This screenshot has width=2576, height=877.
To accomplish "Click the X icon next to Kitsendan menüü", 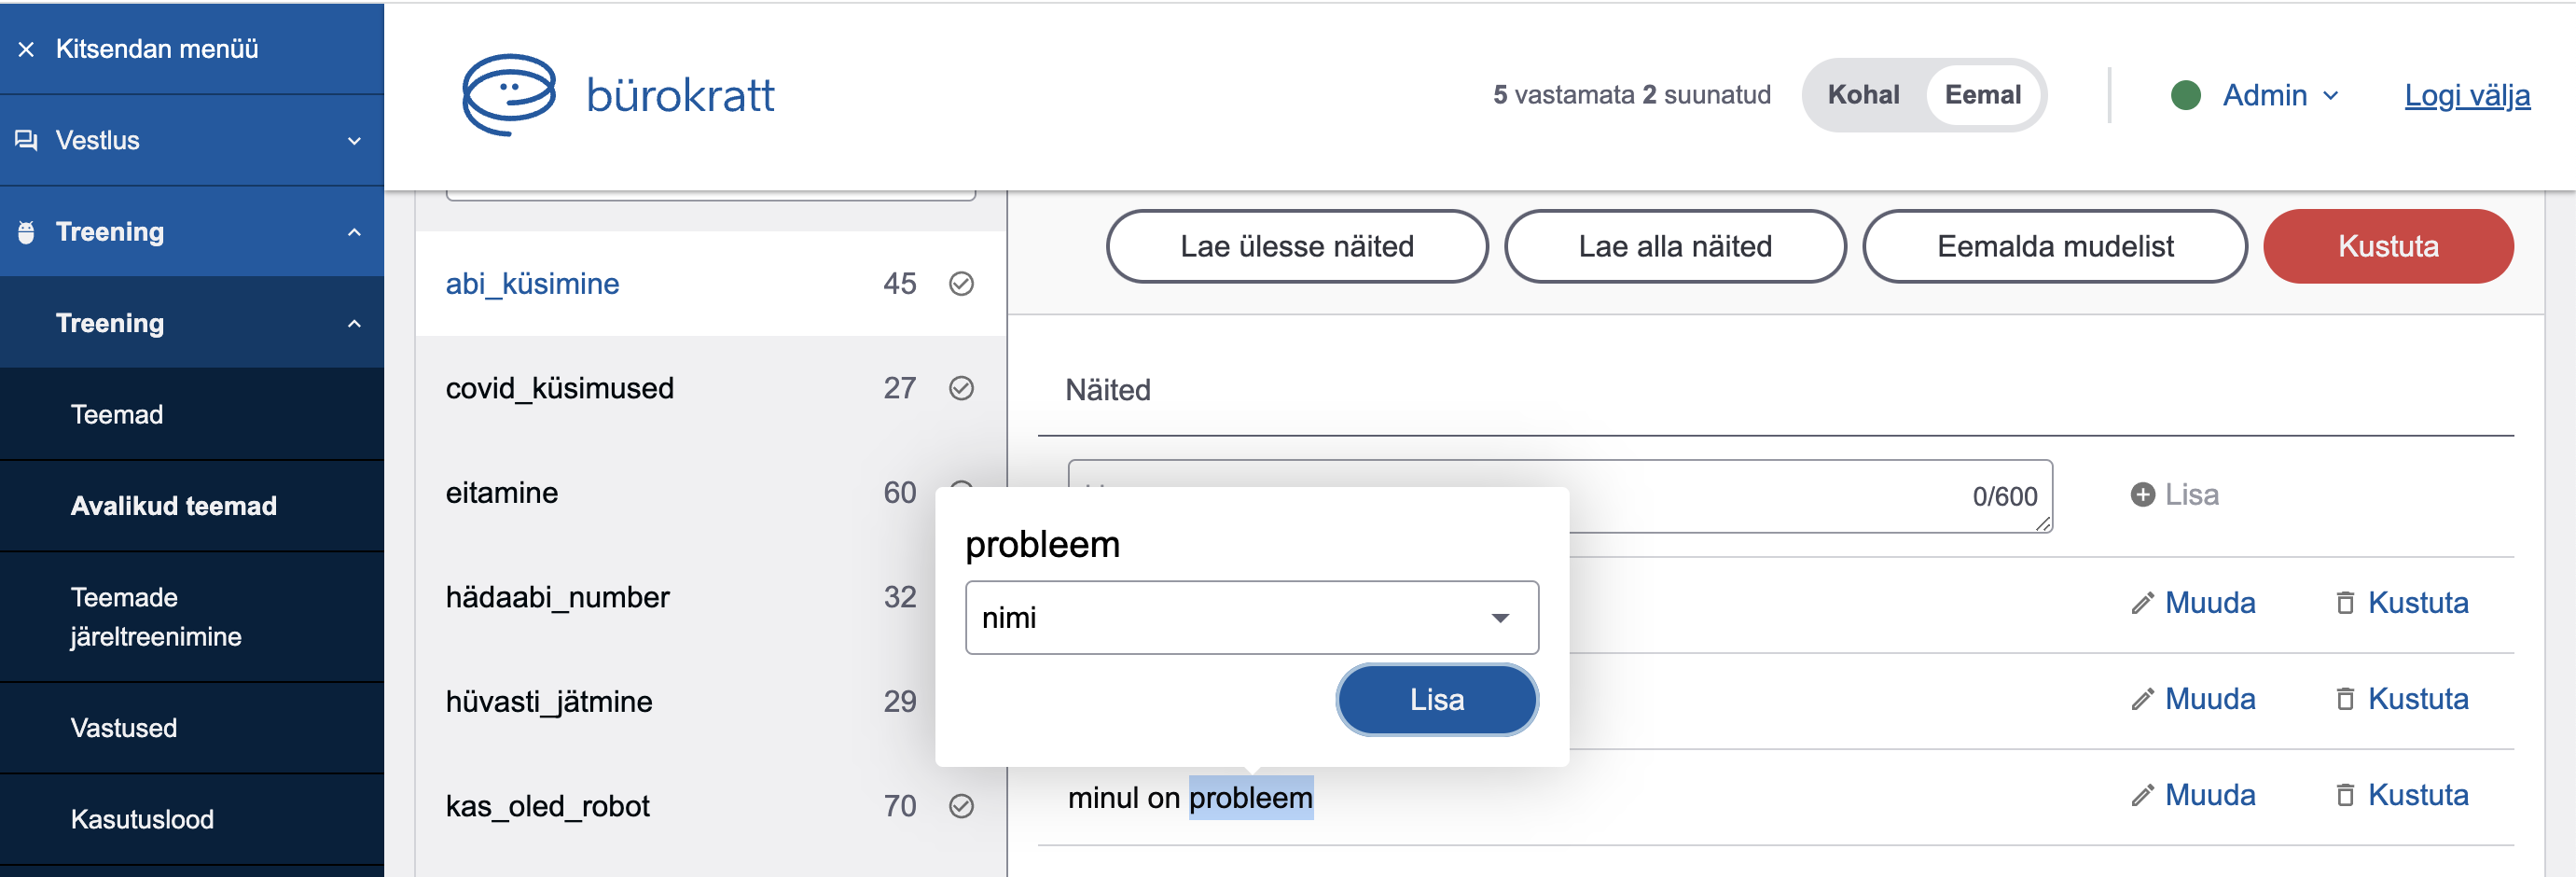I will 25,48.
